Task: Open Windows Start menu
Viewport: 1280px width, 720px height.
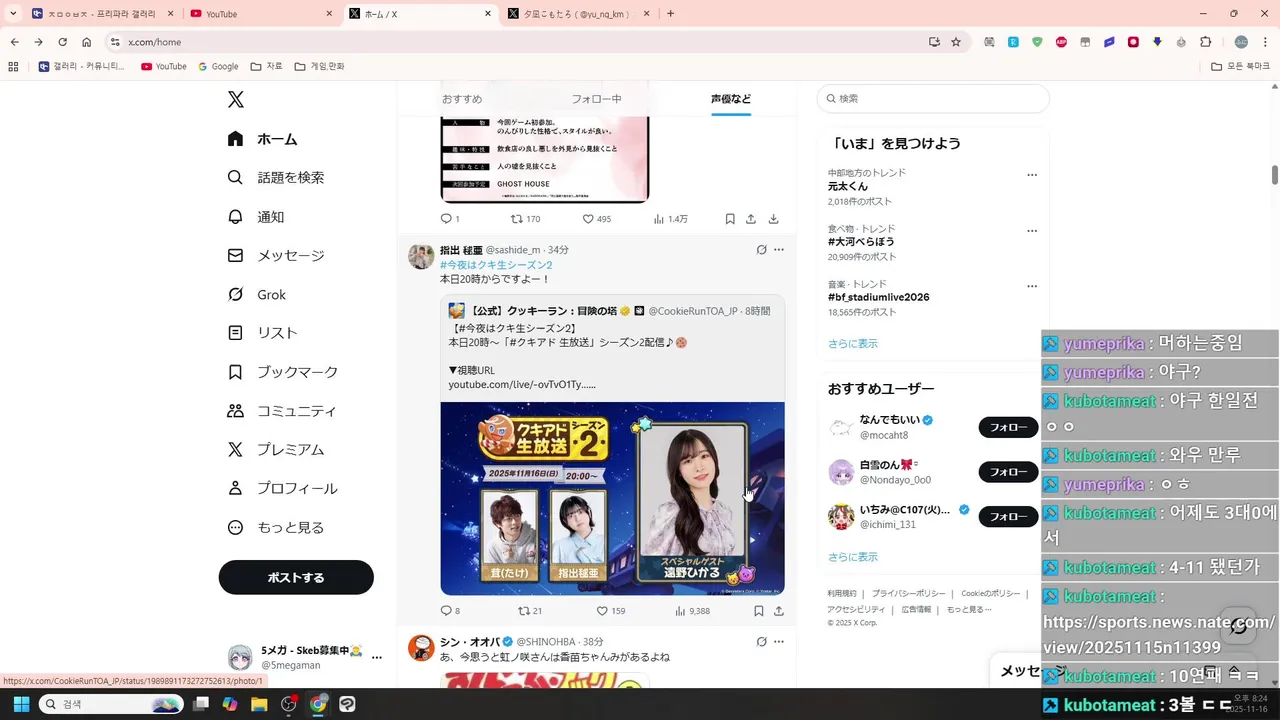Action: click(x=21, y=704)
